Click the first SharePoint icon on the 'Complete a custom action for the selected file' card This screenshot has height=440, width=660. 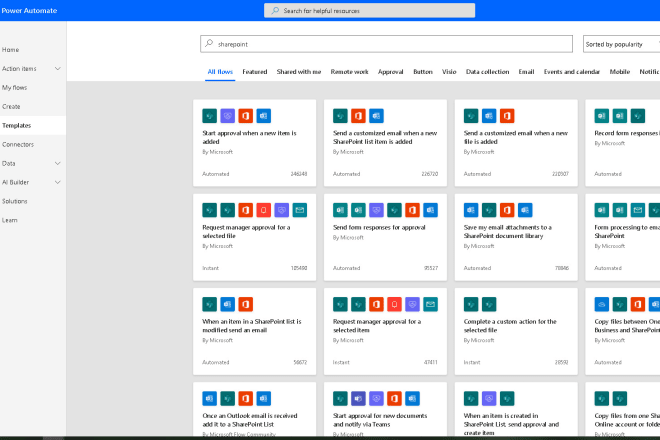[471, 304]
